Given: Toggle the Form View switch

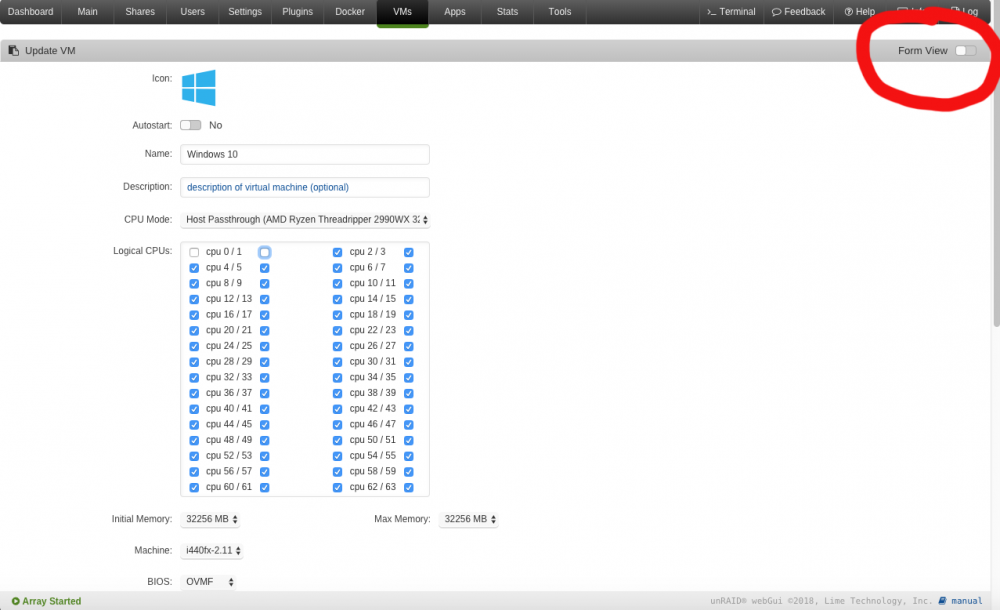Looking at the screenshot, I should point(966,50).
